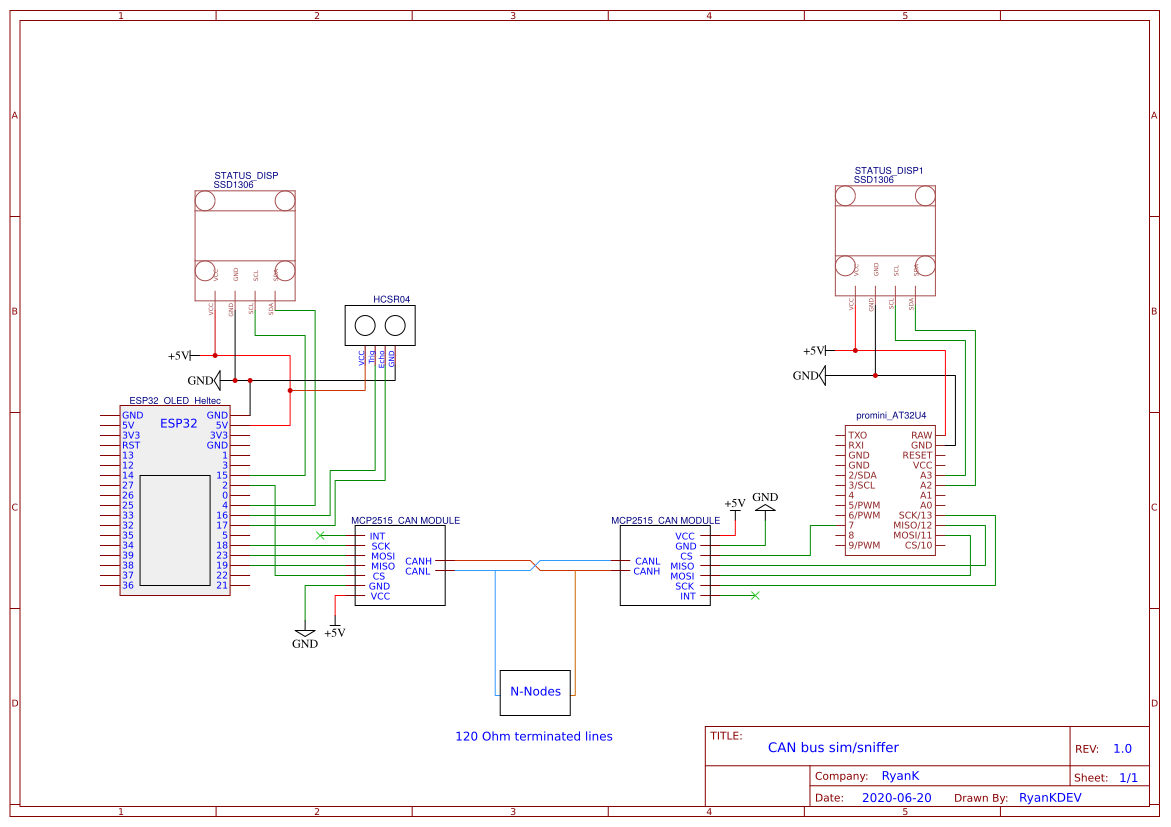1171x827 pixels.
Task: Click pin 36 label on ESP32
Action: 128,586
